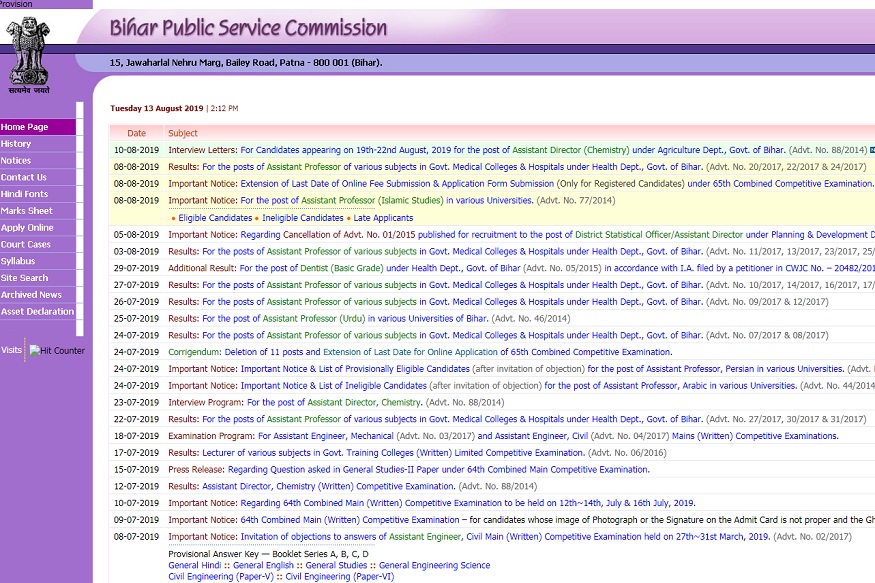Screen dimensions: 875x583
Task: Open Court Cases menu item
Action: (x=26, y=244)
